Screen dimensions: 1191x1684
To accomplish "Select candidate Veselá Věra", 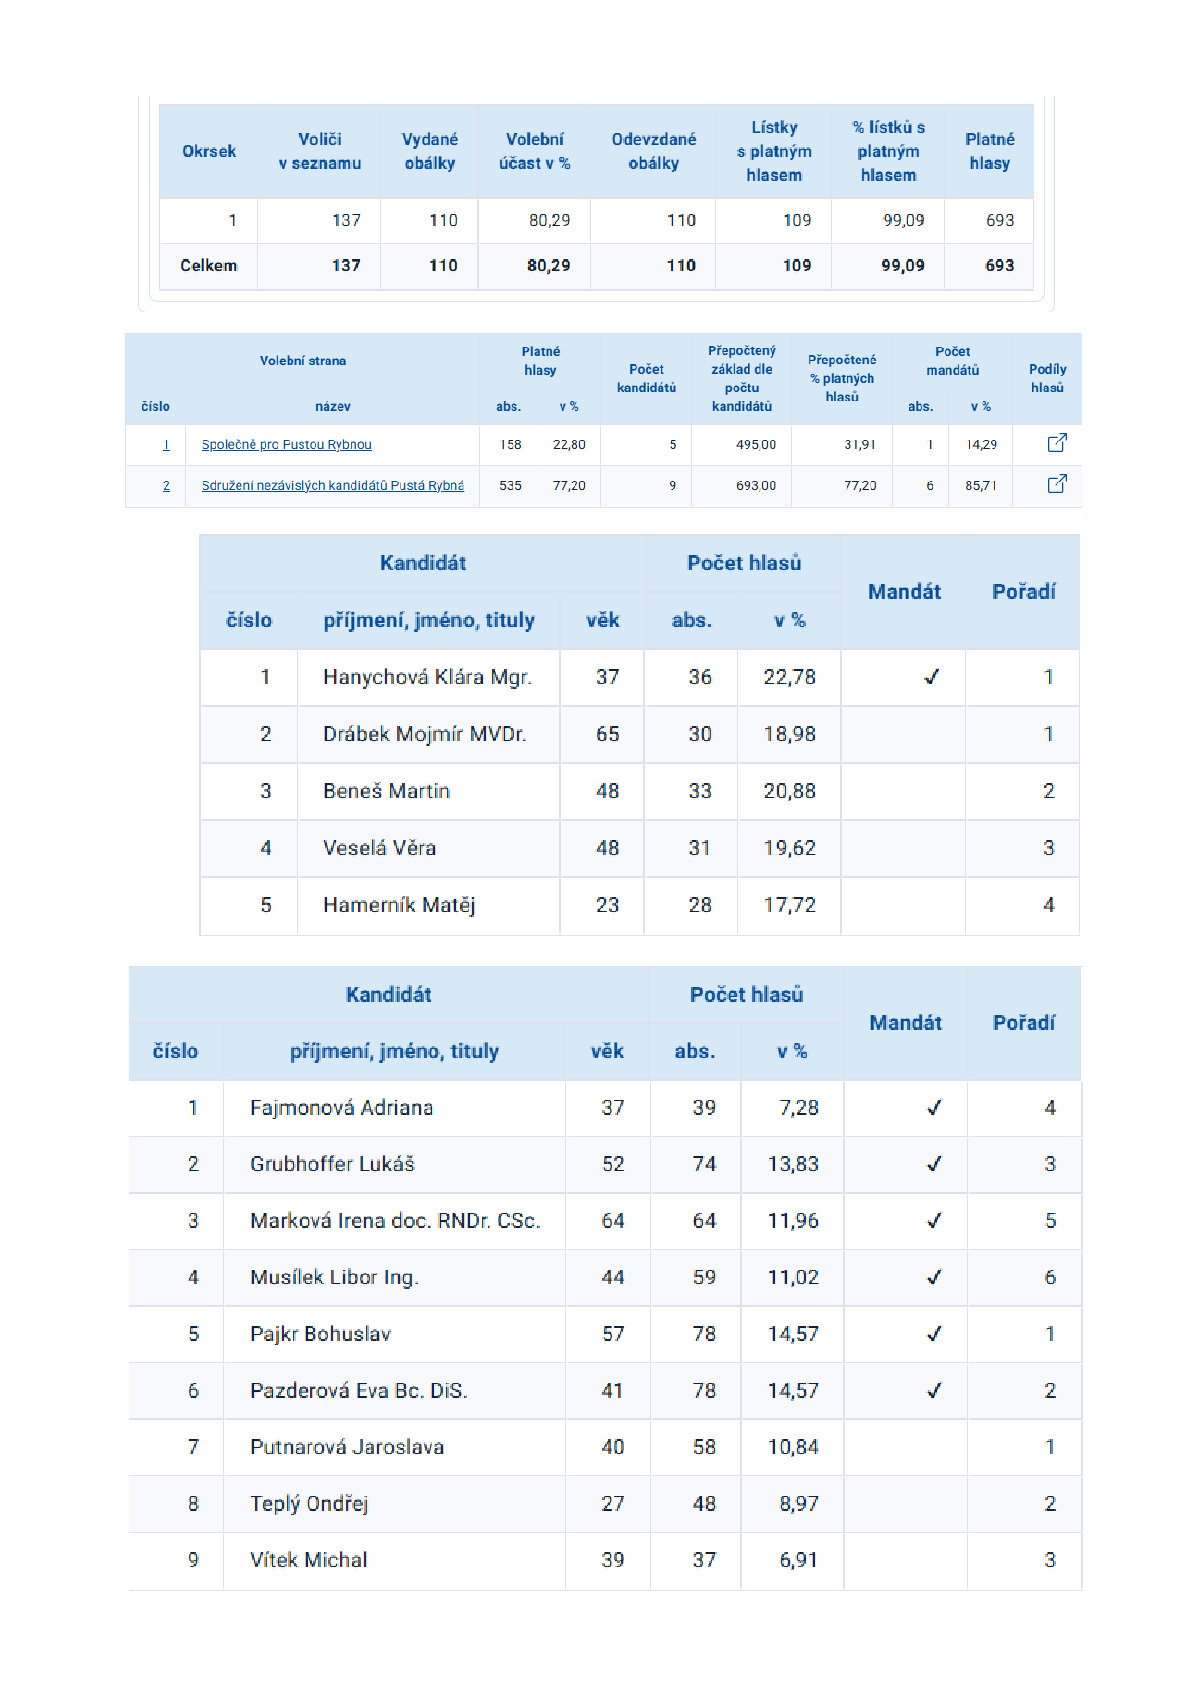I will (x=379, y=849).
